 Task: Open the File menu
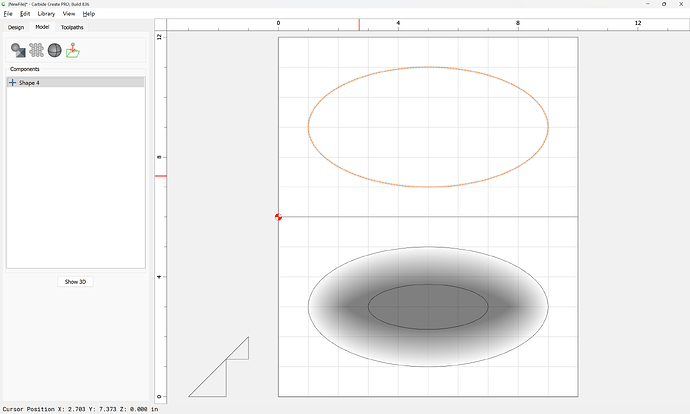8,14
